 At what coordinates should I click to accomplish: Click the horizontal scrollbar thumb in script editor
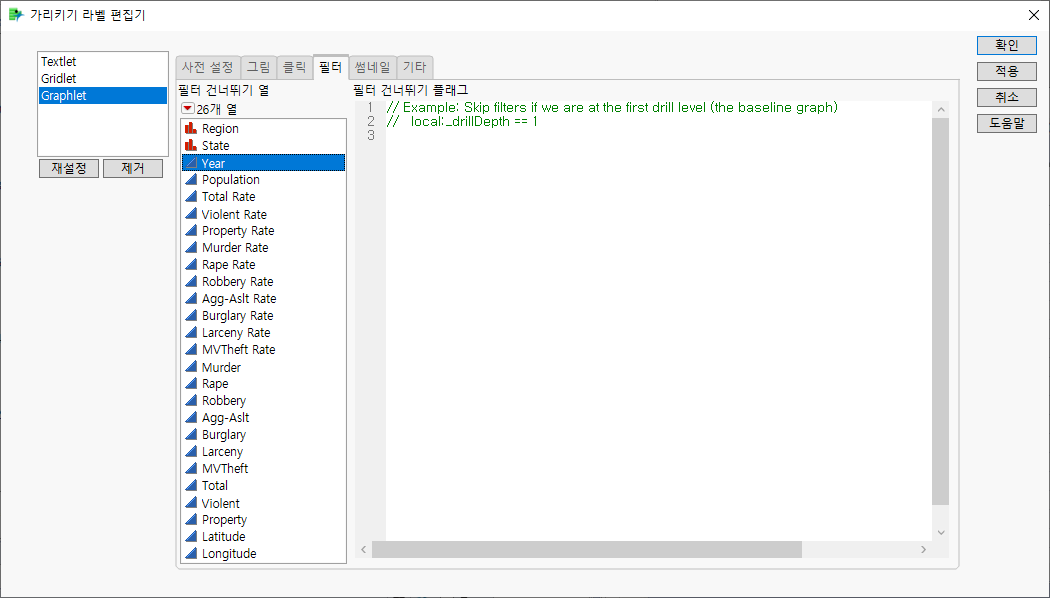pyautogui.click(x=587, y=549)
